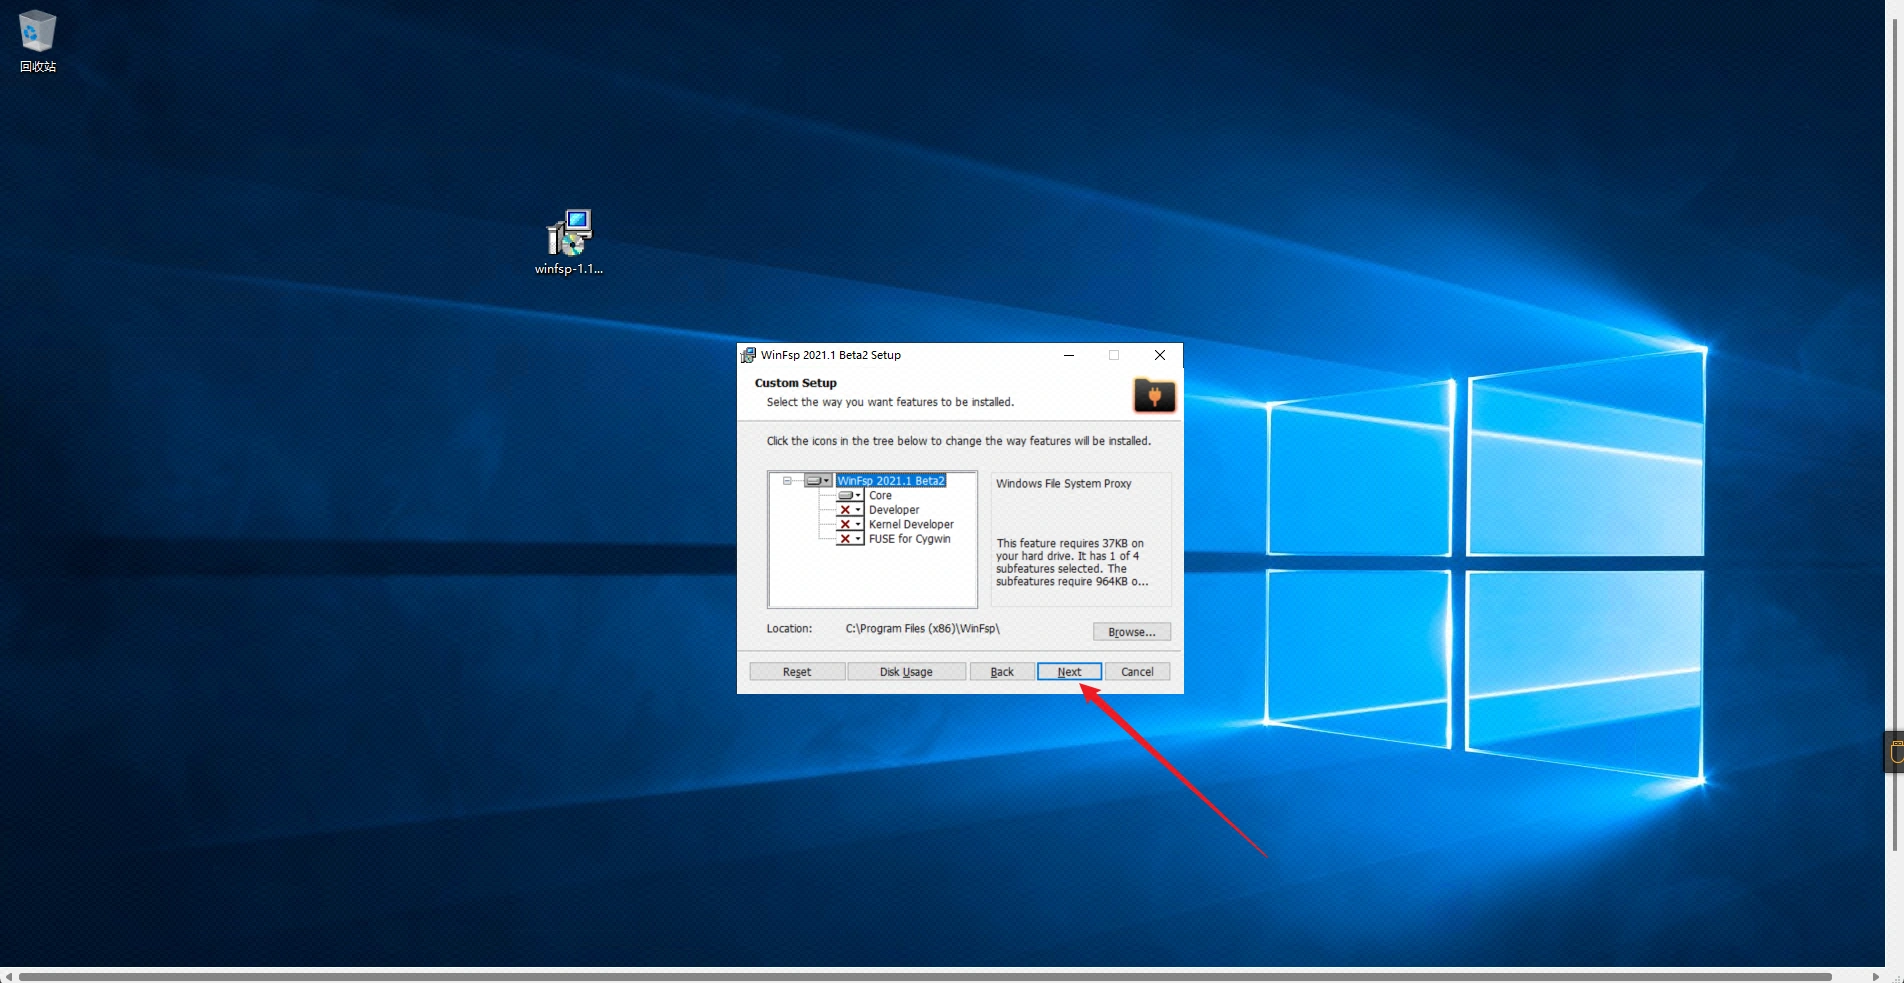Open install option dropdown for Kernel Developer
The image size is (1904, 983).
click(850, 524)
